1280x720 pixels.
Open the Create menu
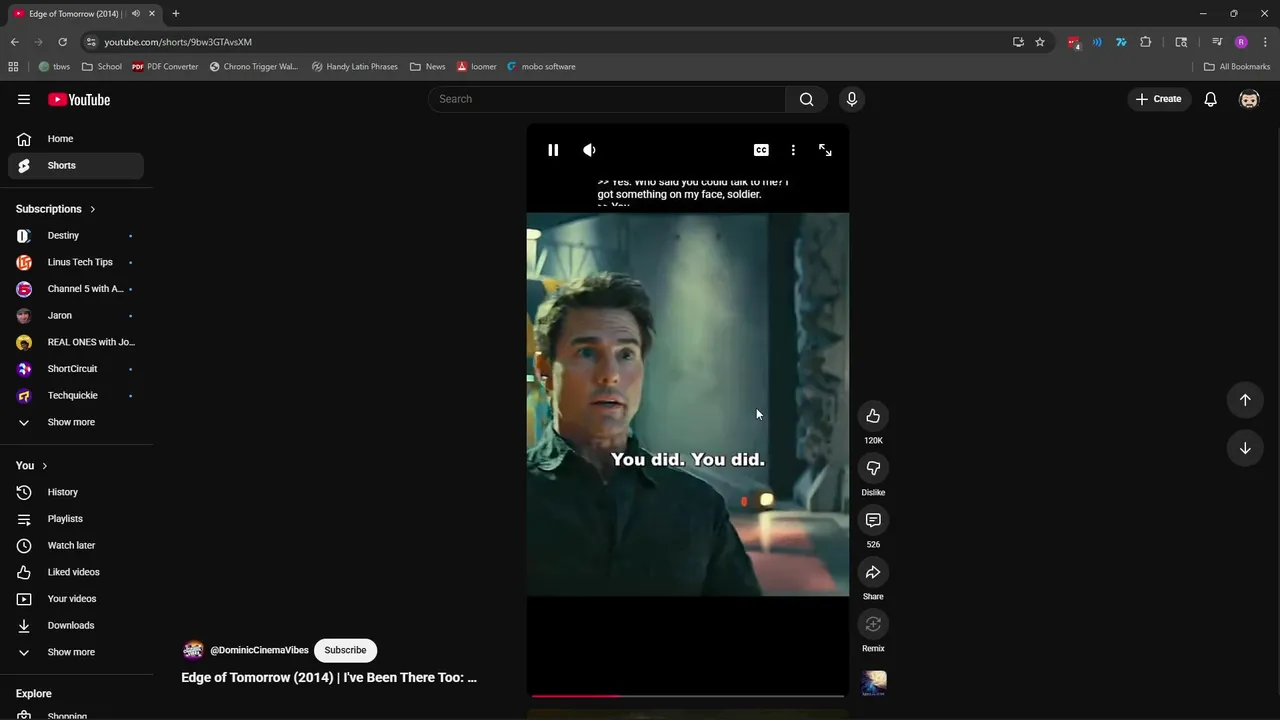pos(1158,99)
